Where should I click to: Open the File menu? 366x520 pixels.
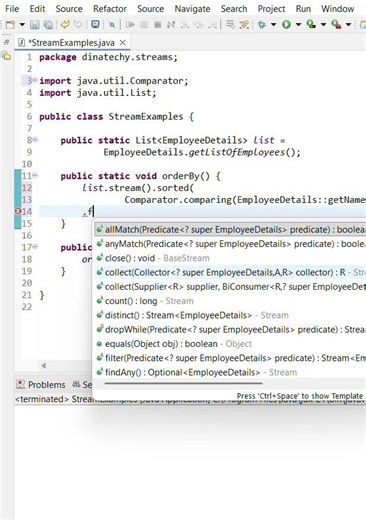point(12,9)
